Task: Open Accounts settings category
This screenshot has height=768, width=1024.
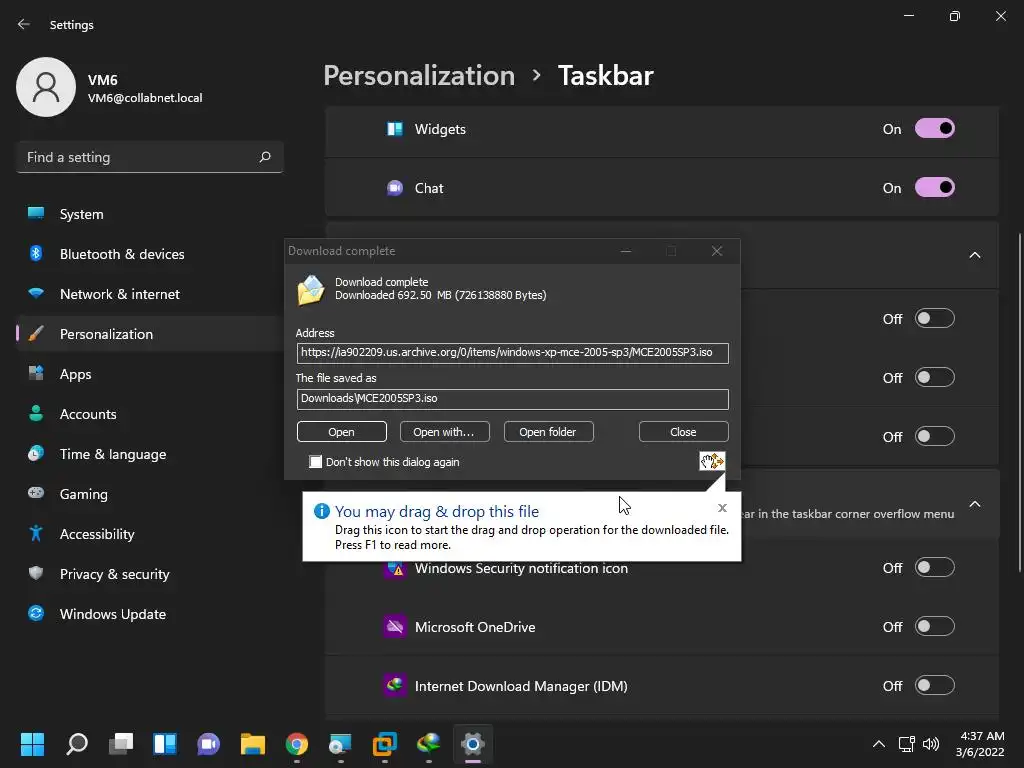Action: (150, 414)
